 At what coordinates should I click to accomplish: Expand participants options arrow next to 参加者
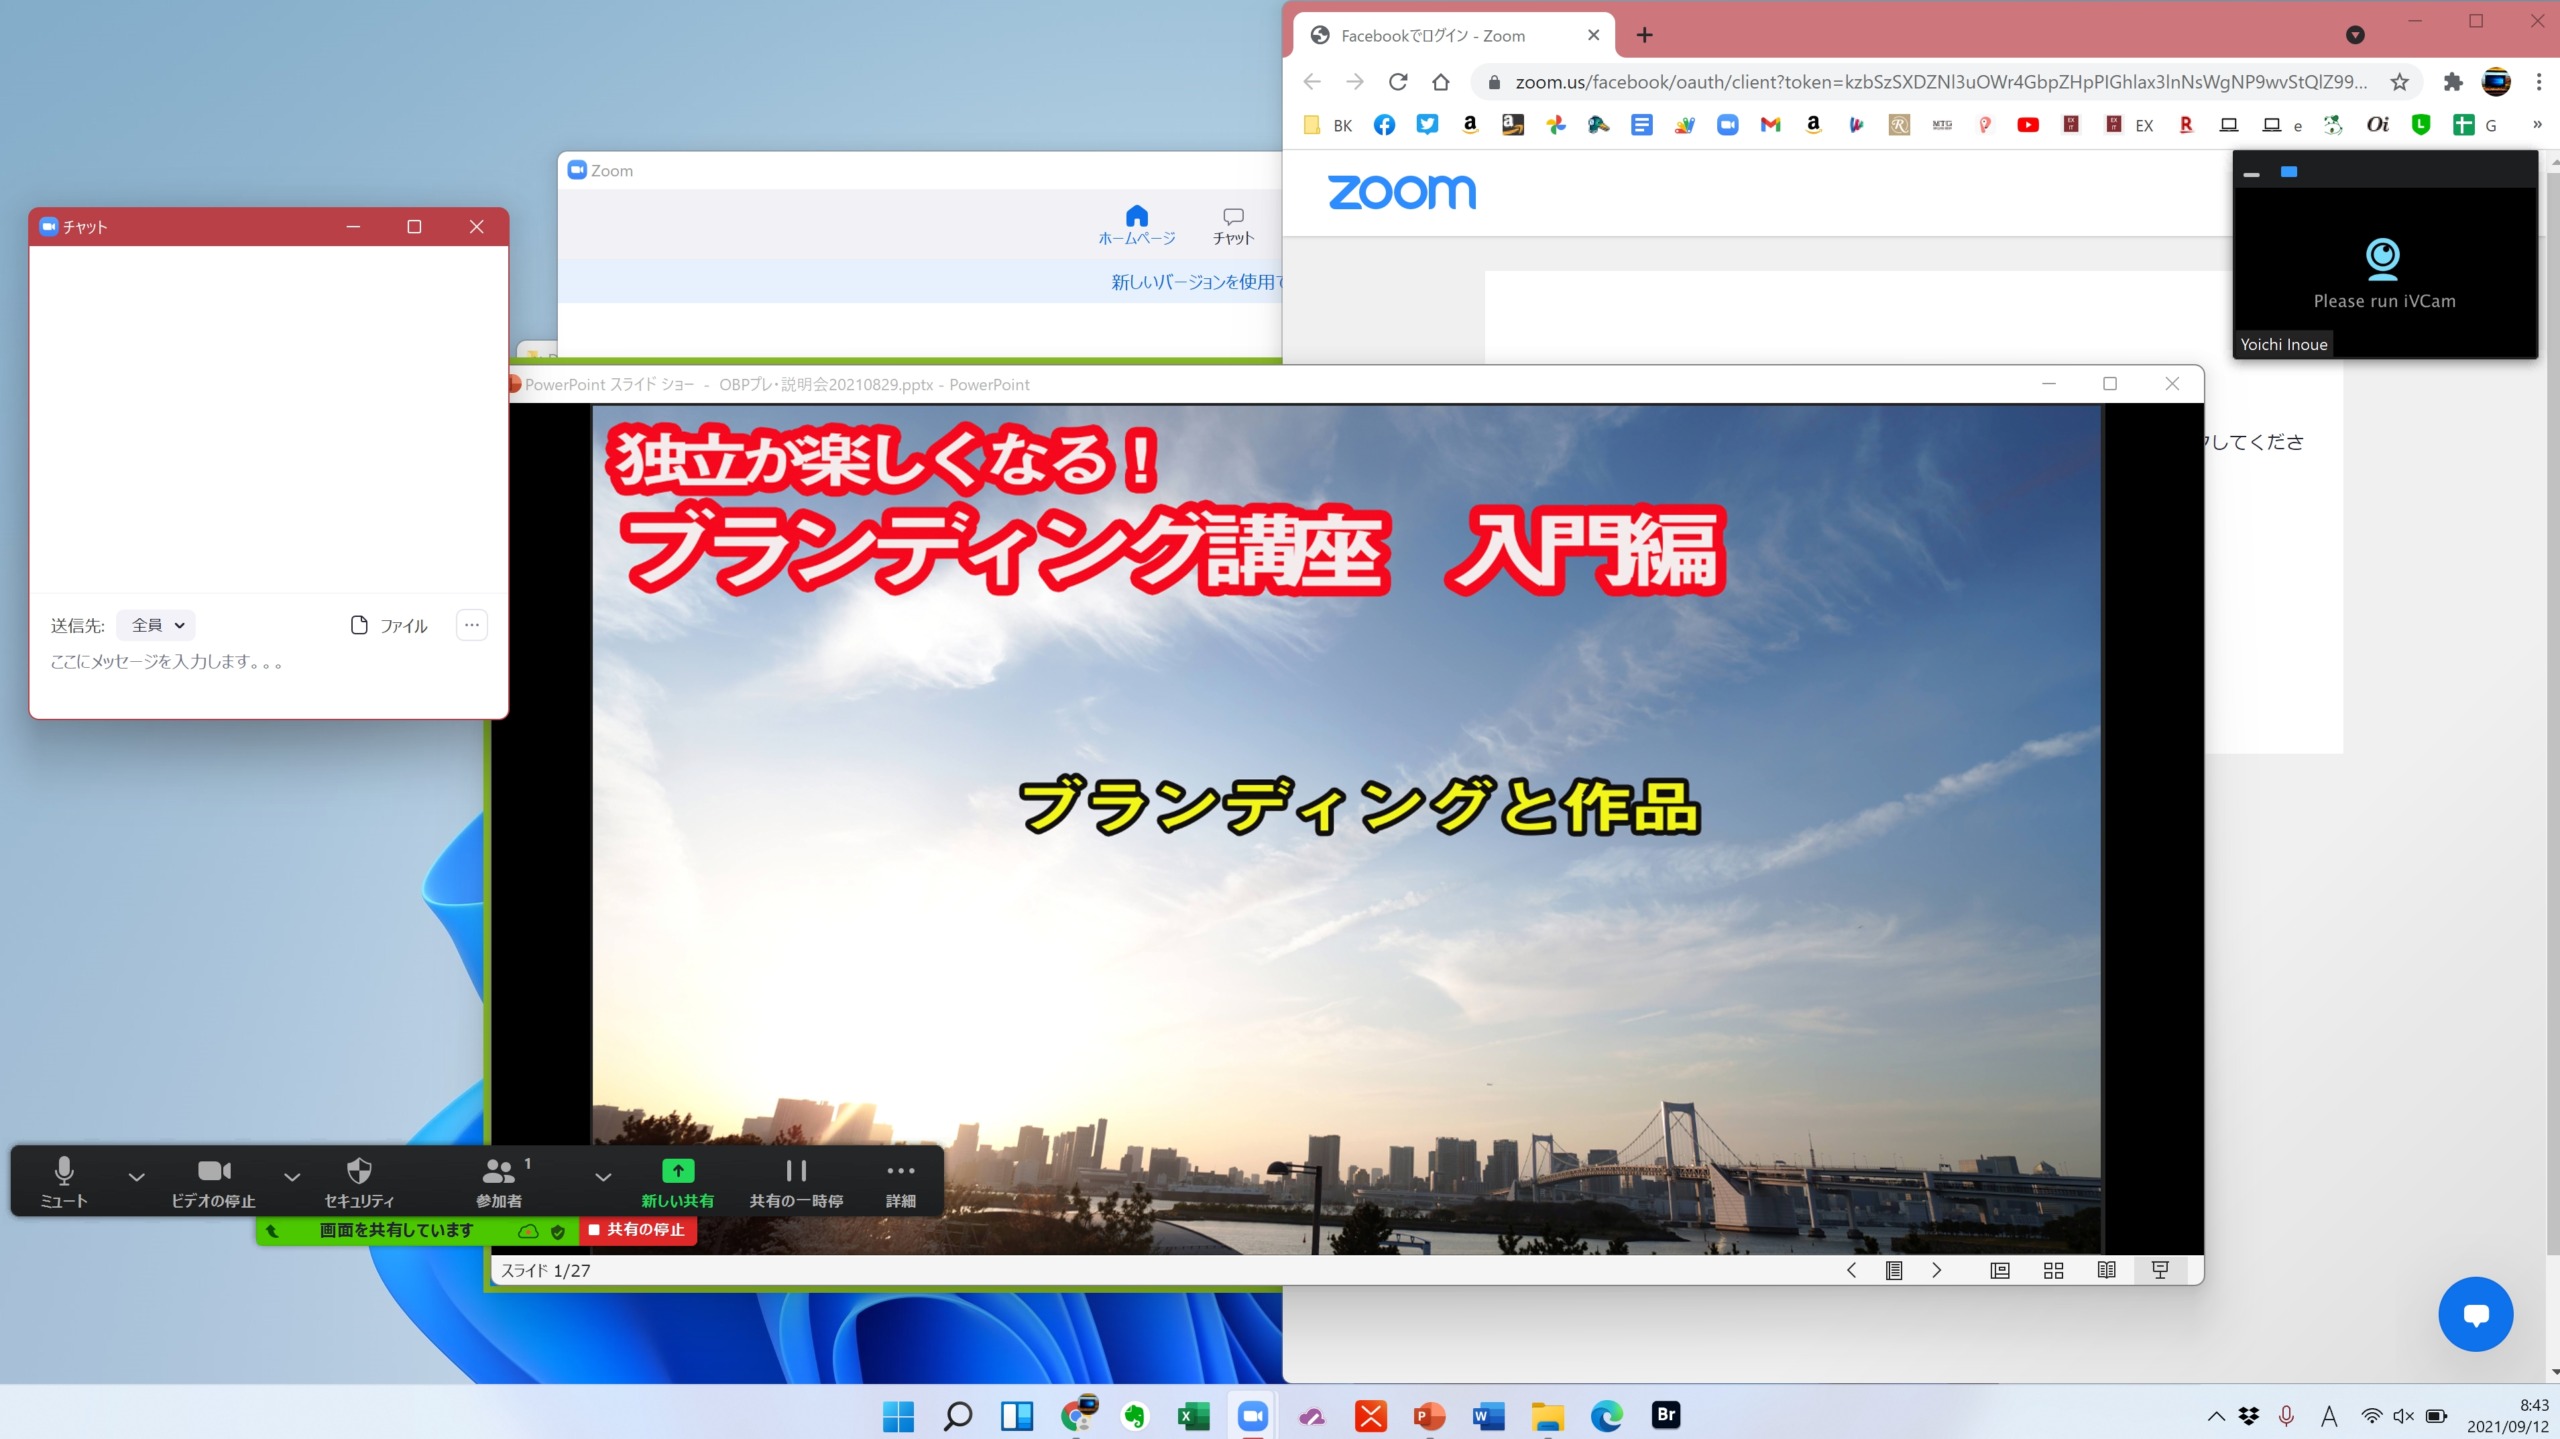coord(603,1177)
